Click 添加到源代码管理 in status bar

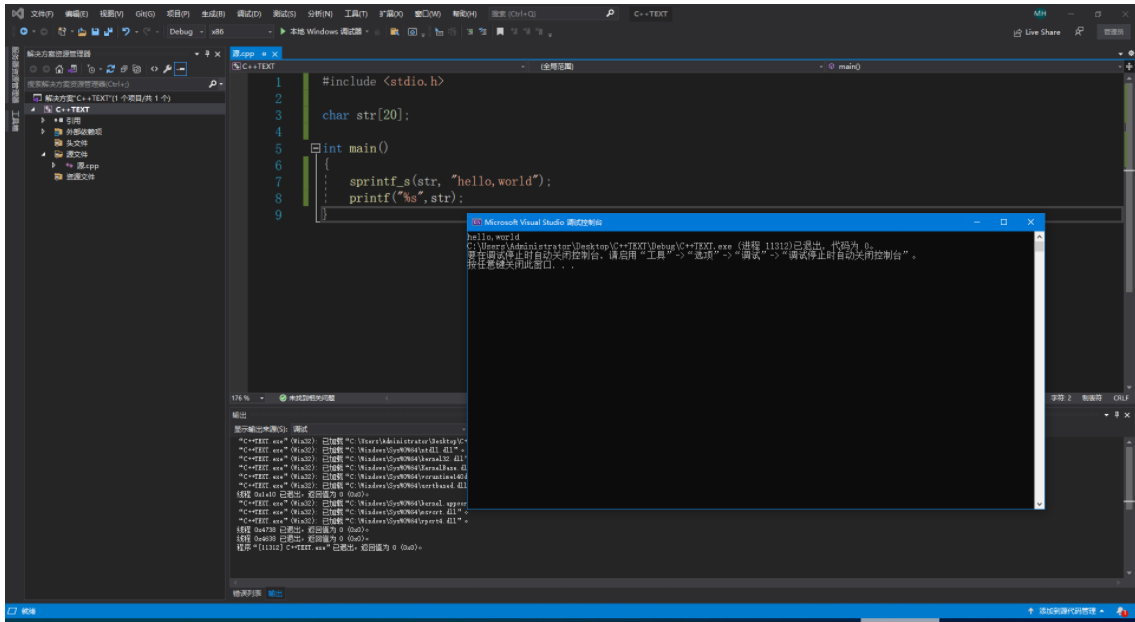coord(1066,611)
